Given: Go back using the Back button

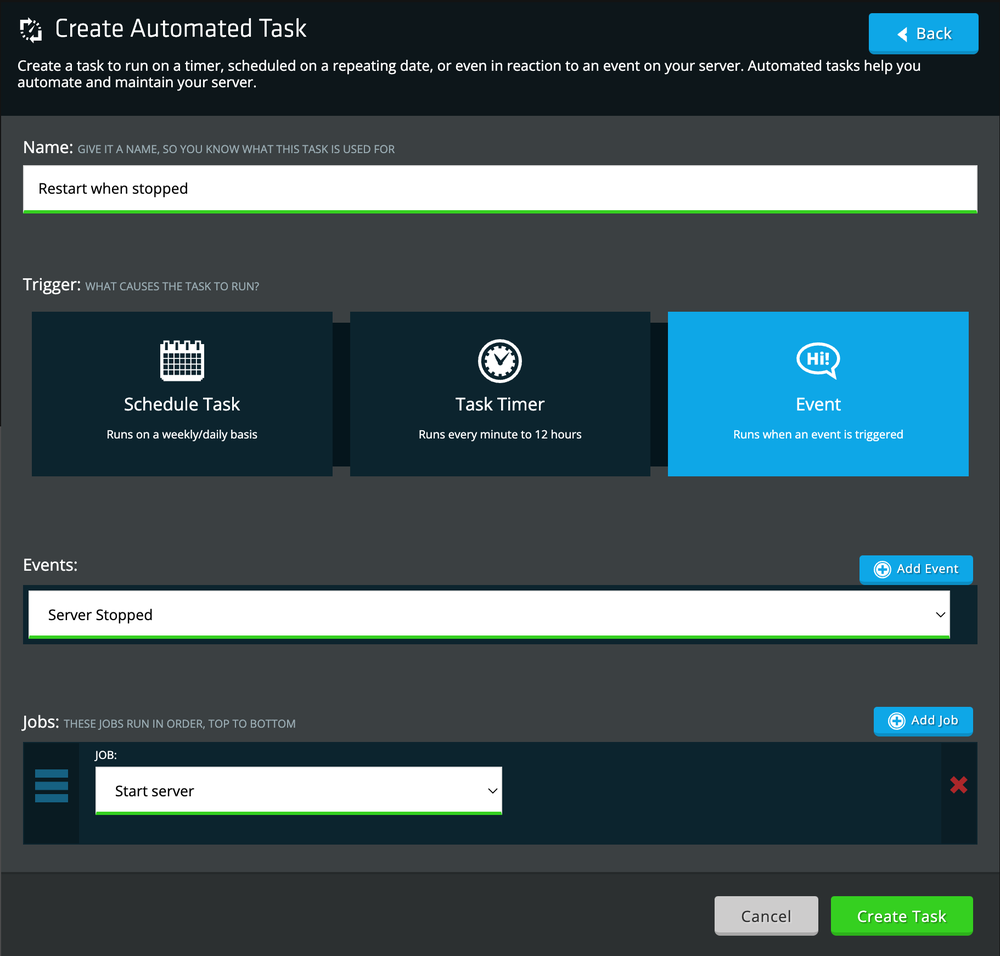Looking at the screenshot, I should pyautogui.click(x=923, y=33).
